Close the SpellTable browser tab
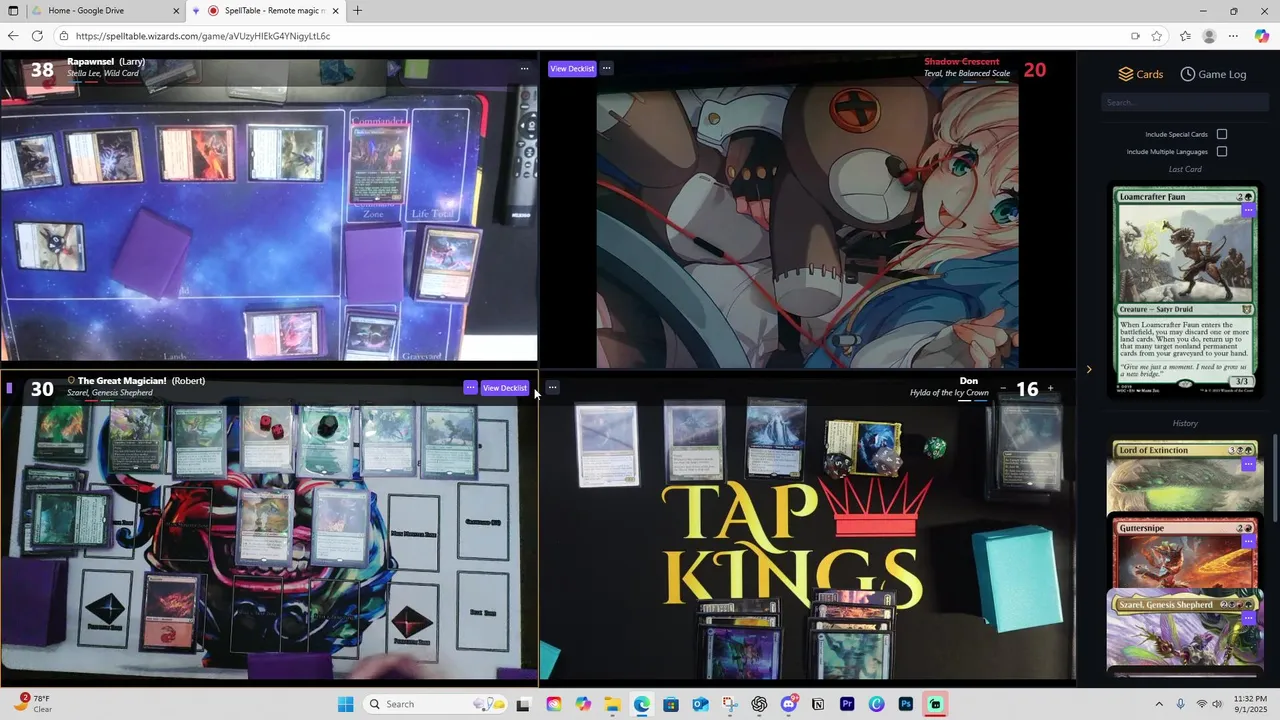 click(336, 11)
